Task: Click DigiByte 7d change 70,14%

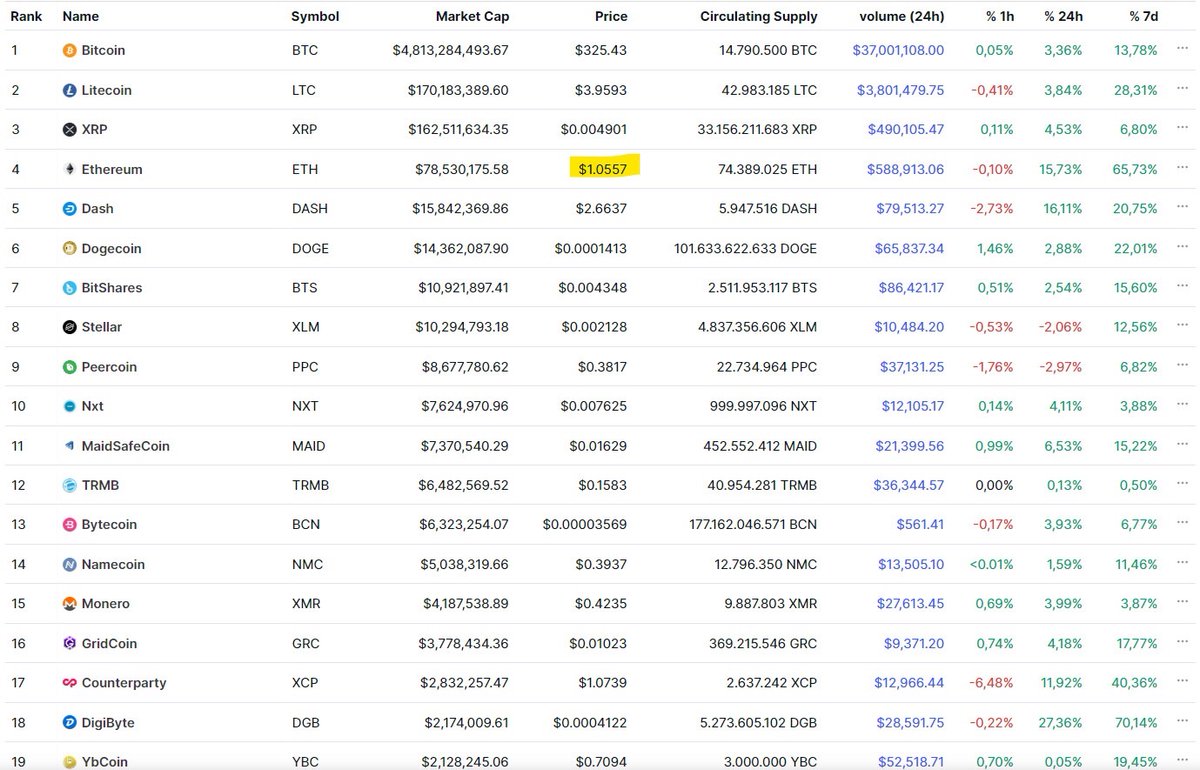Action: tap(1135, 723)
